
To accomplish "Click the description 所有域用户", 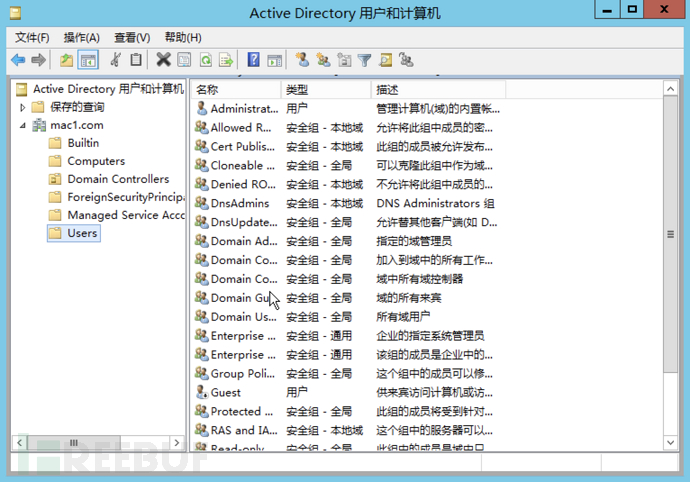I will [403, 317].
